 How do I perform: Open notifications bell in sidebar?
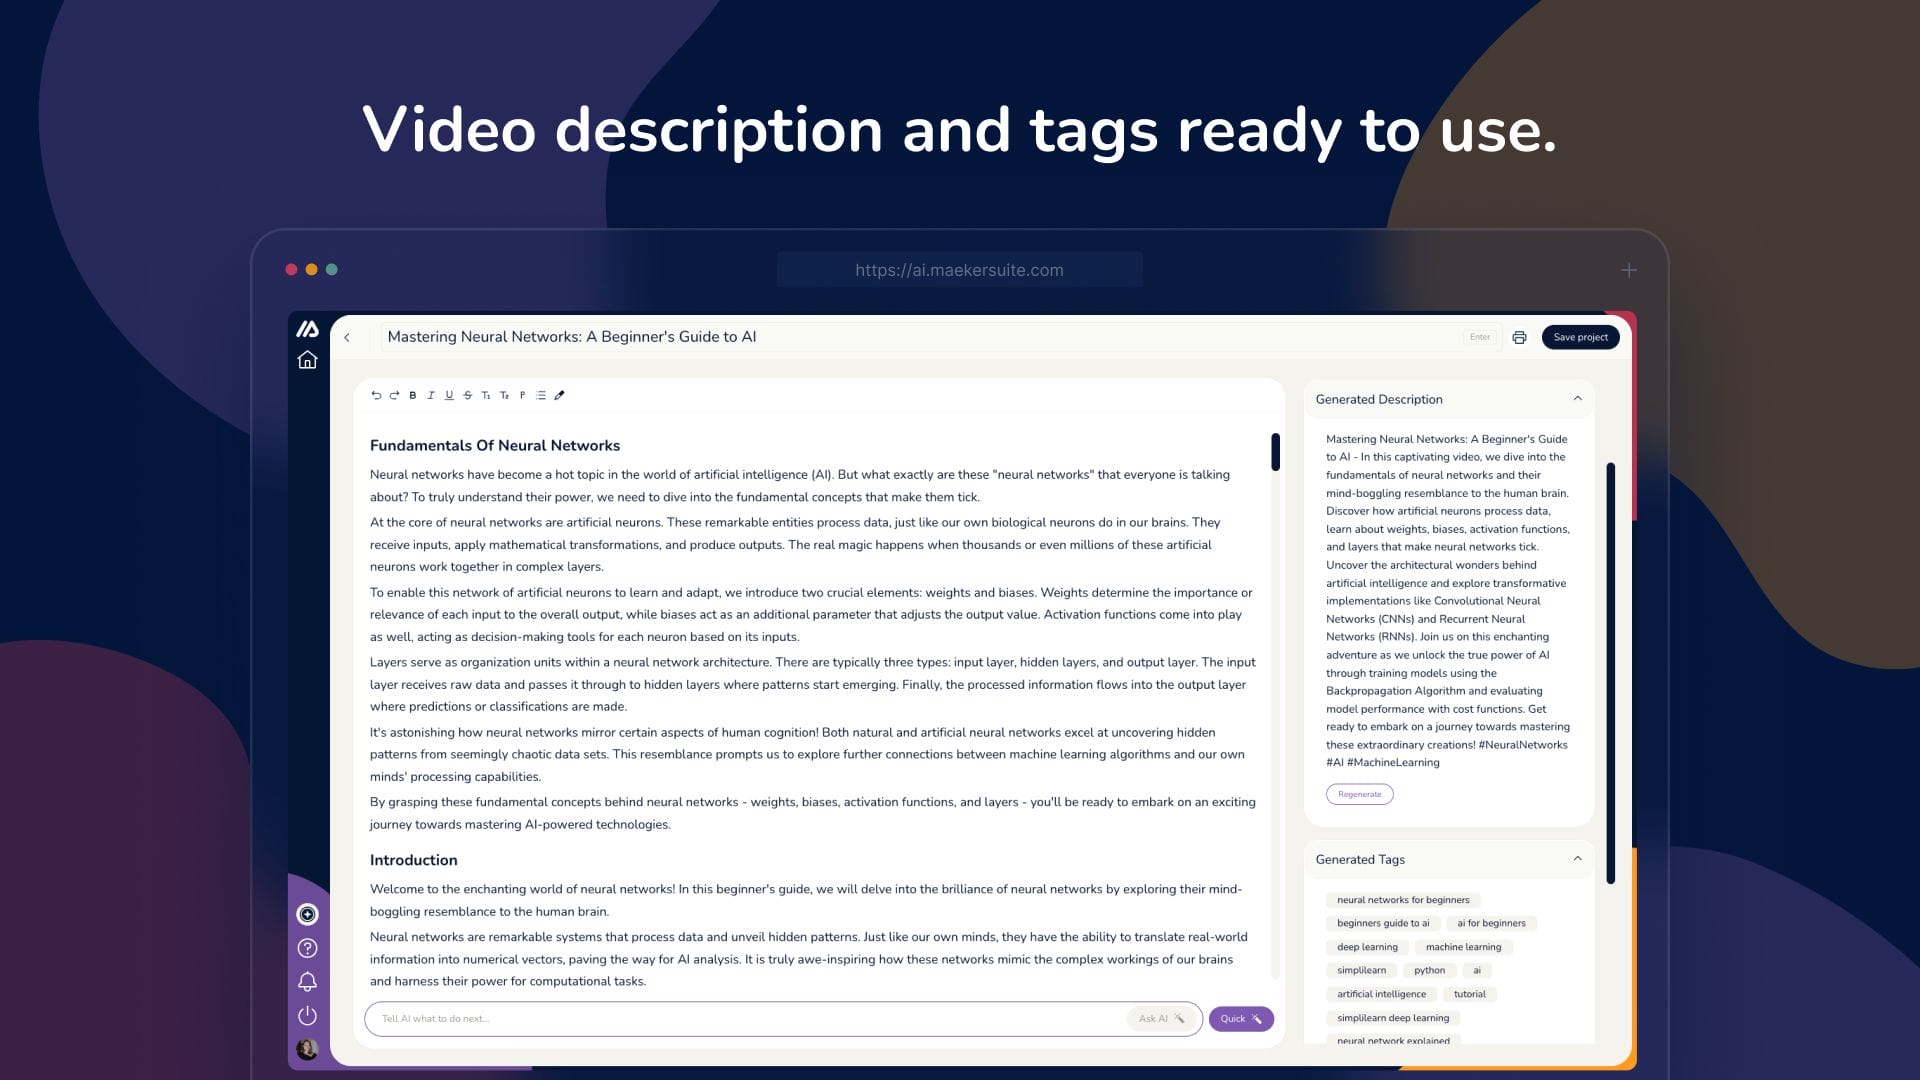tap(307, 981)
